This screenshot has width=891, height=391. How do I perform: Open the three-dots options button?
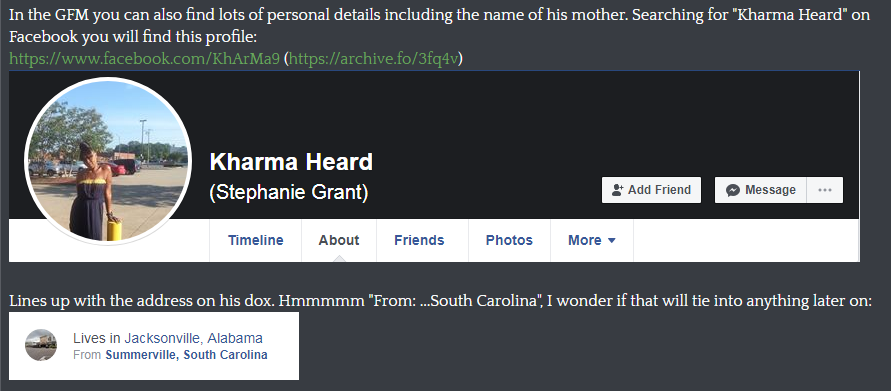(825, 190)
